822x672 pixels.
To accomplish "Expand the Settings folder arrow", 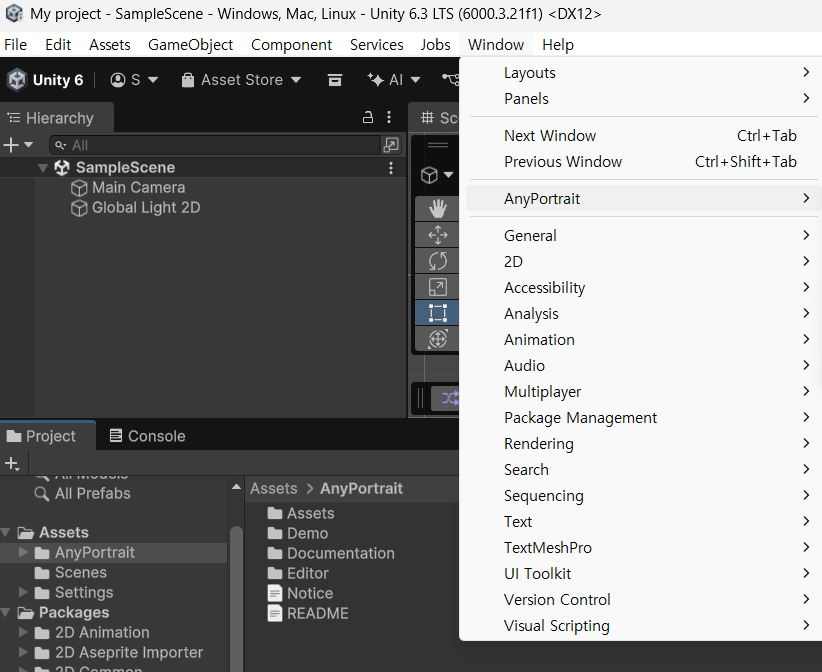I will pyautogui.click(x=23, y=592).
